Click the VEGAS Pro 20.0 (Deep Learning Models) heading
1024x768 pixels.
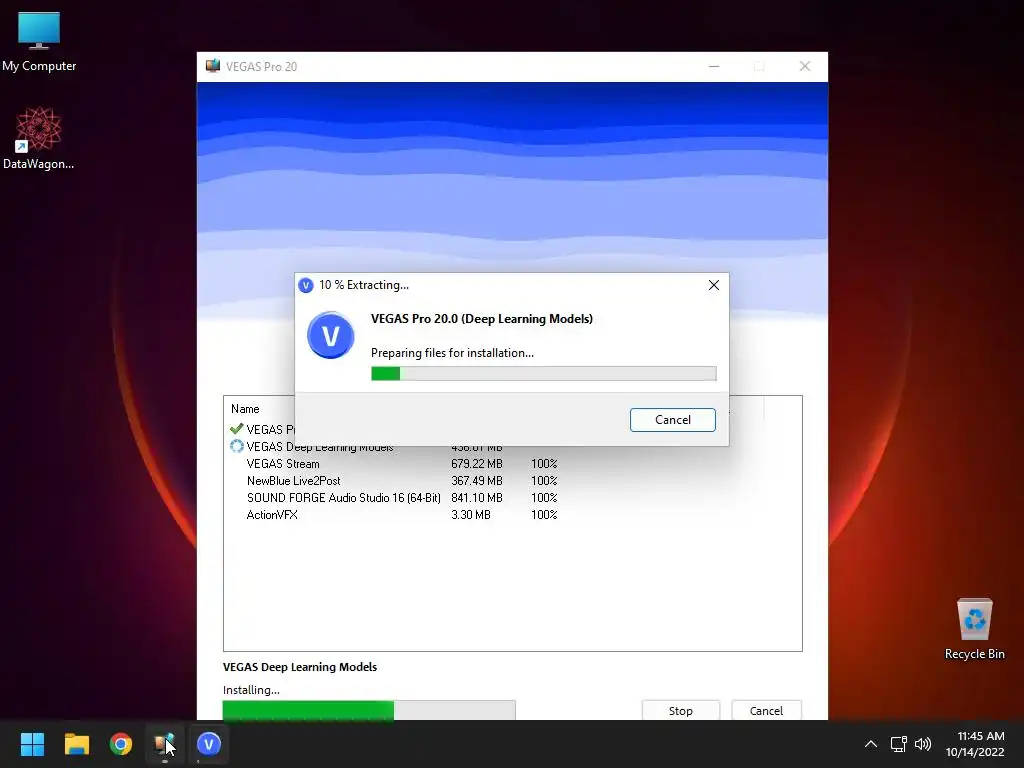point(482,319)
